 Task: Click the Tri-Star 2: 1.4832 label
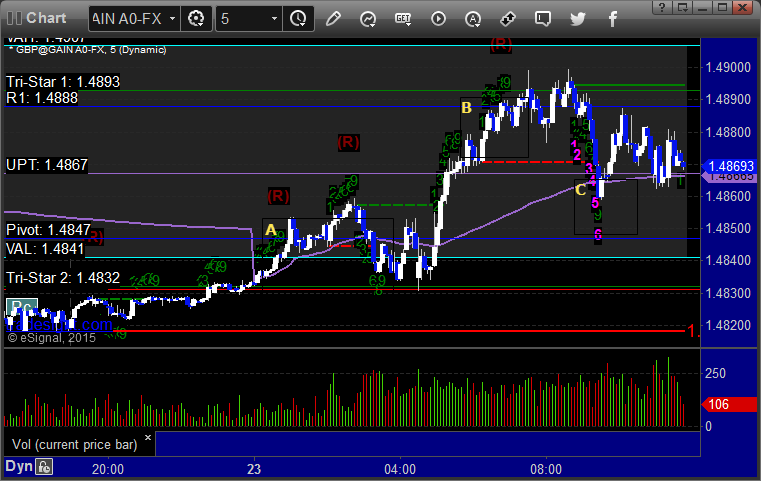coord(63,278)
